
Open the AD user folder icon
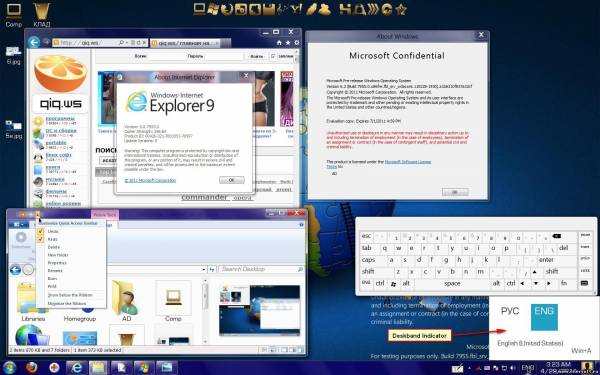tap(126, 302)
